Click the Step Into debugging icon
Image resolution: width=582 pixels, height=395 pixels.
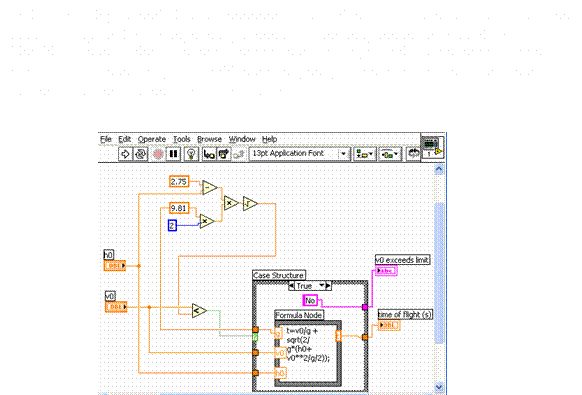tap(209, 154)
